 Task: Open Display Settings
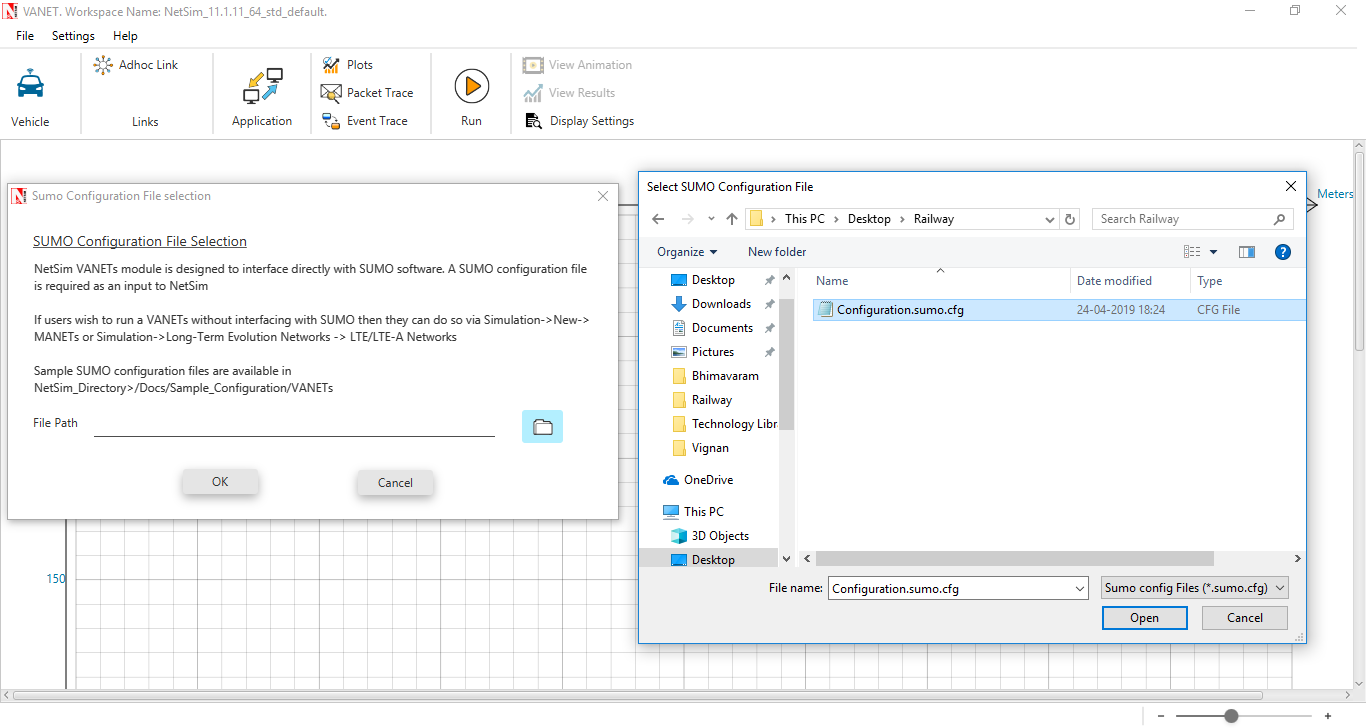pyautogui.click(x=579, y=121)
